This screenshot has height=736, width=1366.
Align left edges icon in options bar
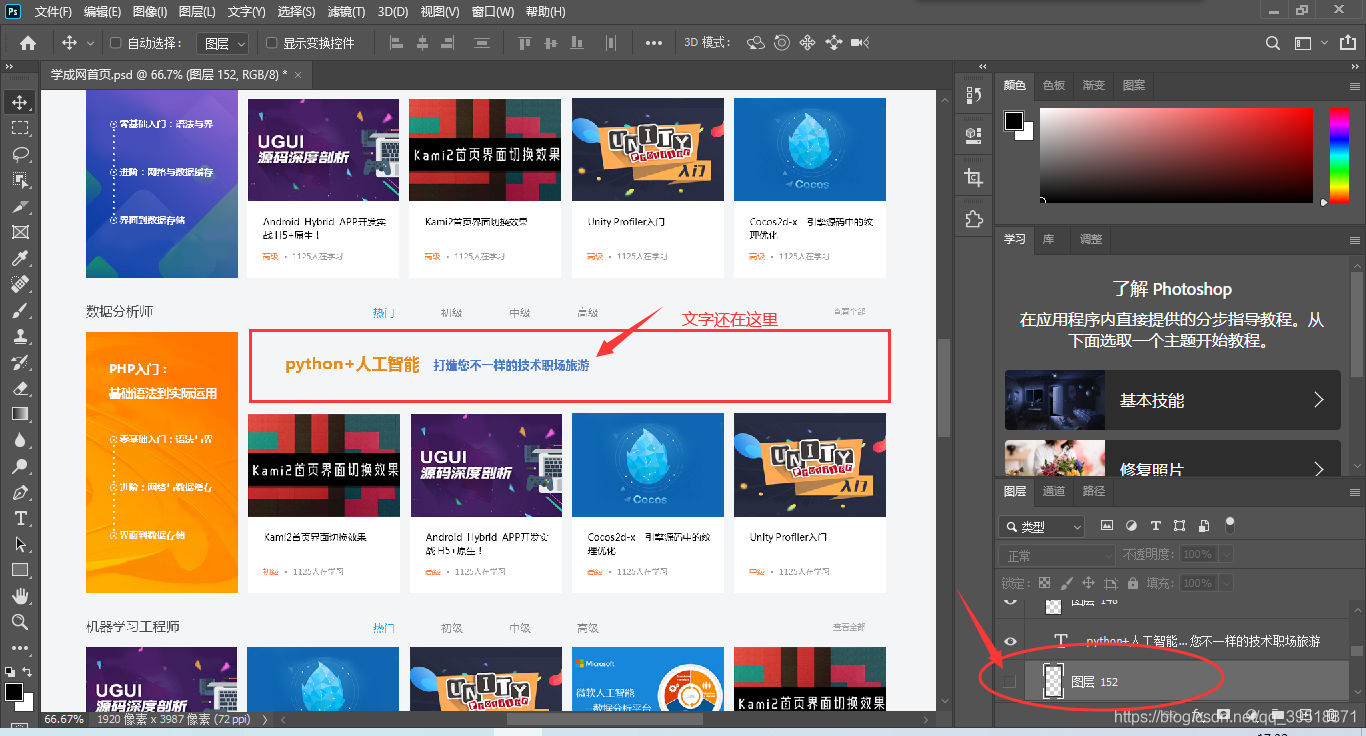click(x=395, y=43)
